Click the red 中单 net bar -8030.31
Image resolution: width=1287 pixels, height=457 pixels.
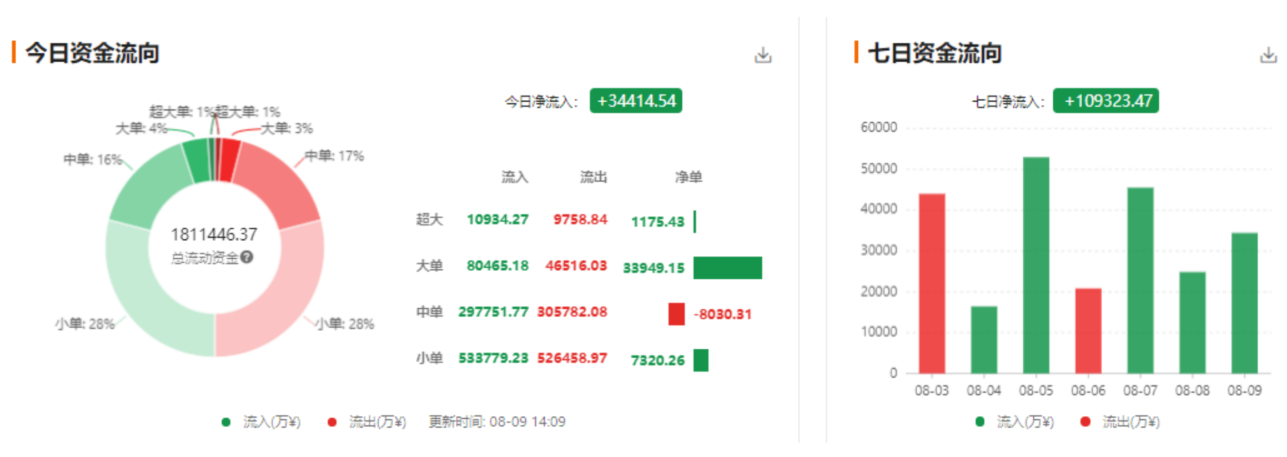[x=676, y=314]
